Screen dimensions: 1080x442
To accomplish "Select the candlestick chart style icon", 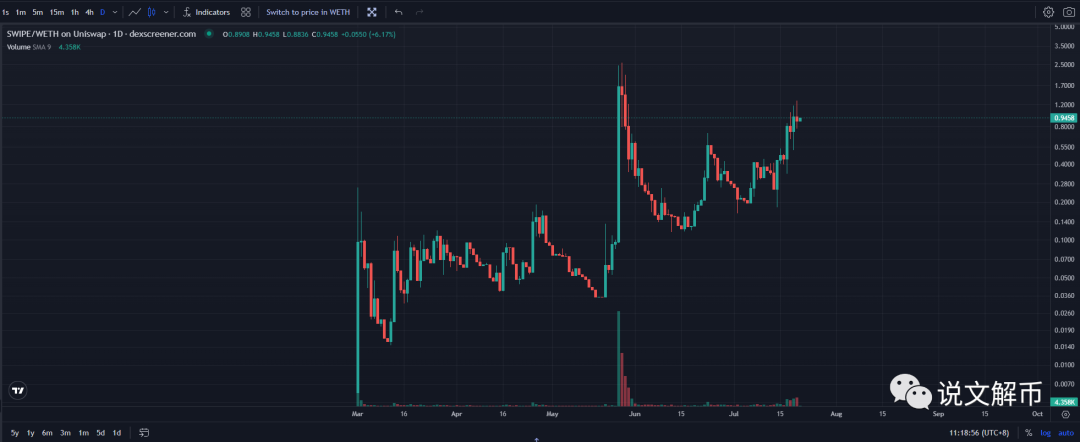I will (x=152, y=12).
